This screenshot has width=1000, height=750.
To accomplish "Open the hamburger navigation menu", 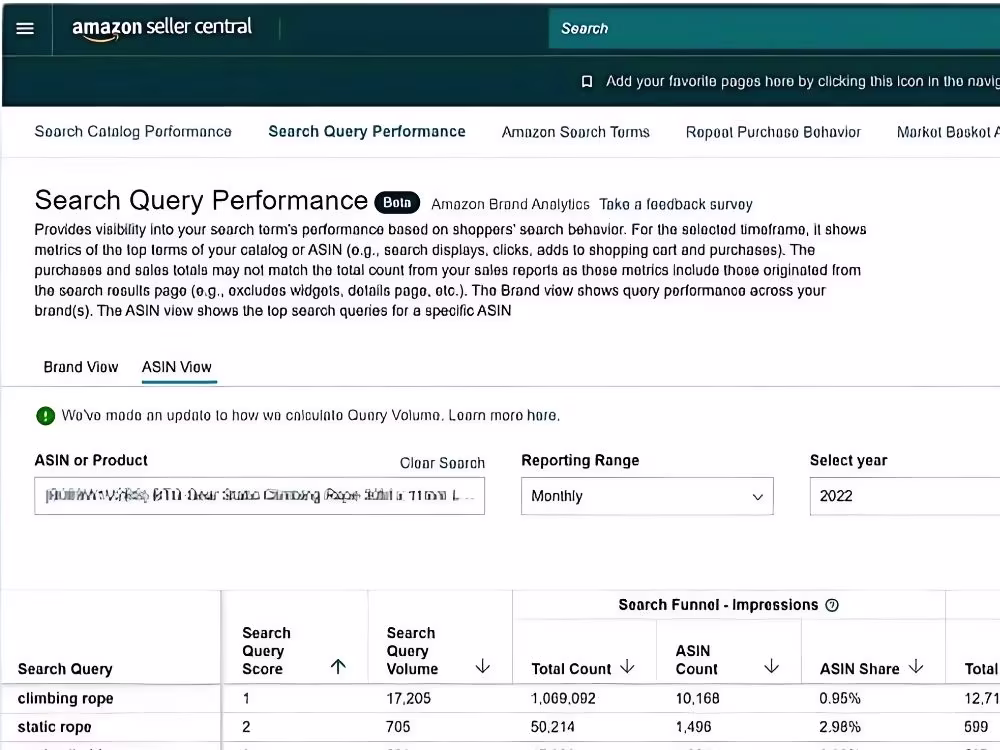I will 25,28.
